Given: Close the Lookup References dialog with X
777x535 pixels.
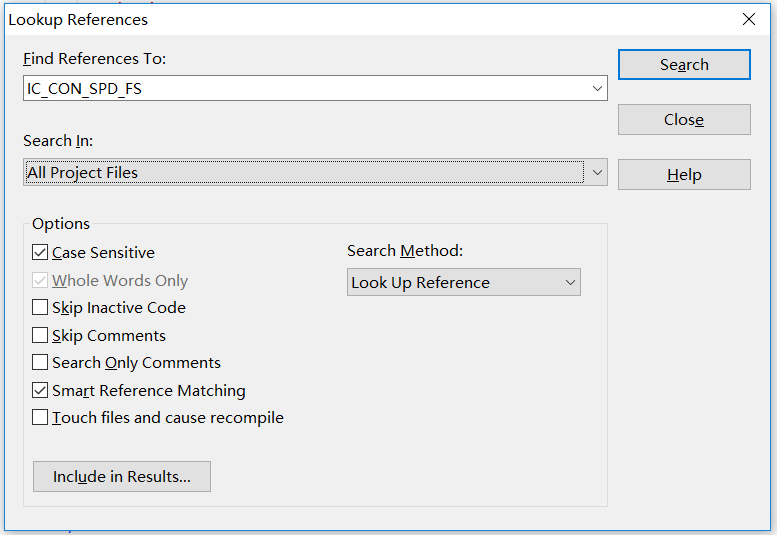Looking at the screenshot, I should 749,19.
